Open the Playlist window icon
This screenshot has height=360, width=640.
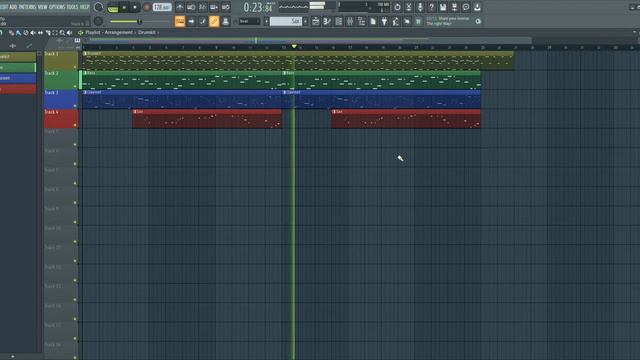coord(316,22)
